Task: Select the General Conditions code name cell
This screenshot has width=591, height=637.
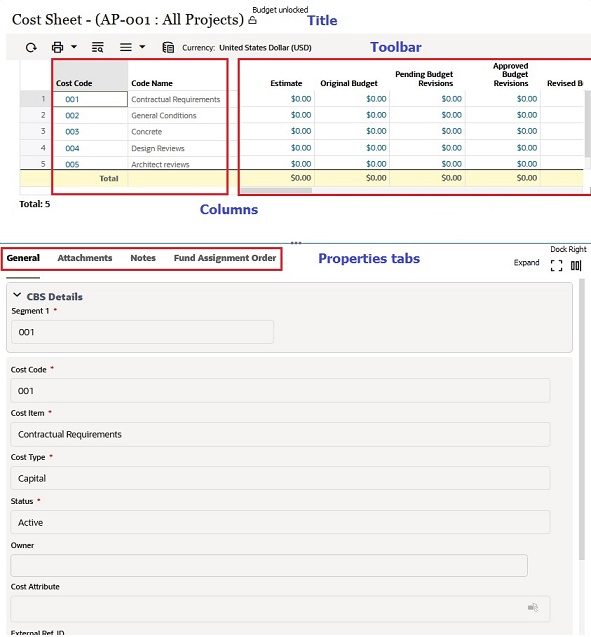Action: click(x=177, y=115)
